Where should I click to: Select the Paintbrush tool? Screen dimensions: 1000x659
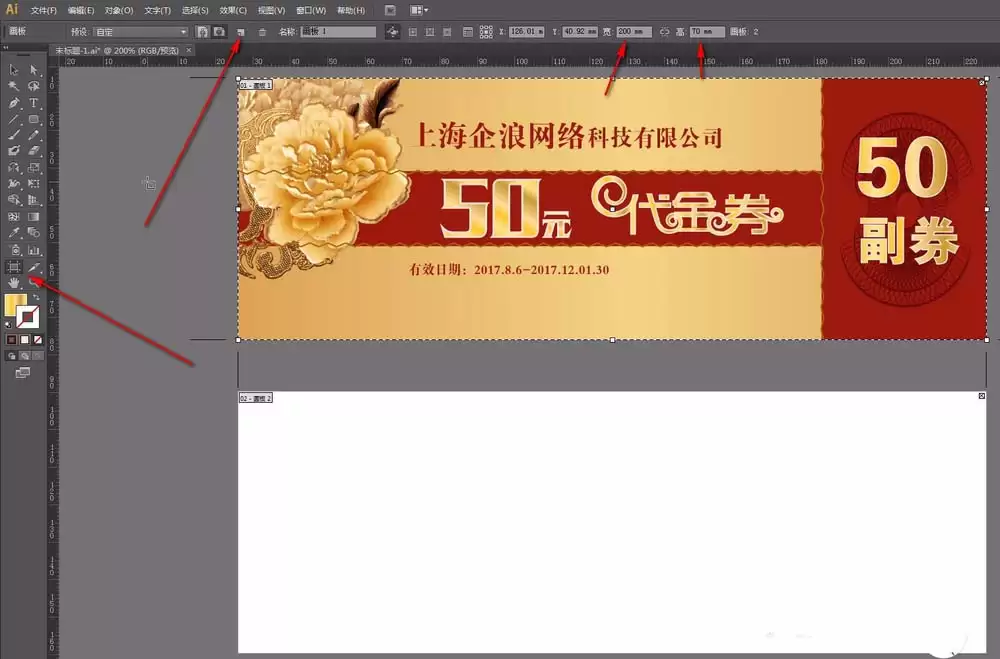(x=13, y=135)
